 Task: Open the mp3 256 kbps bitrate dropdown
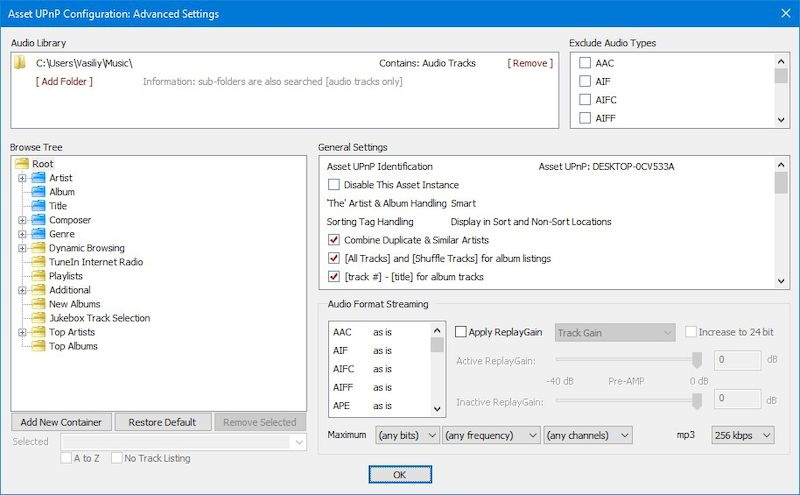click(743, 435)
